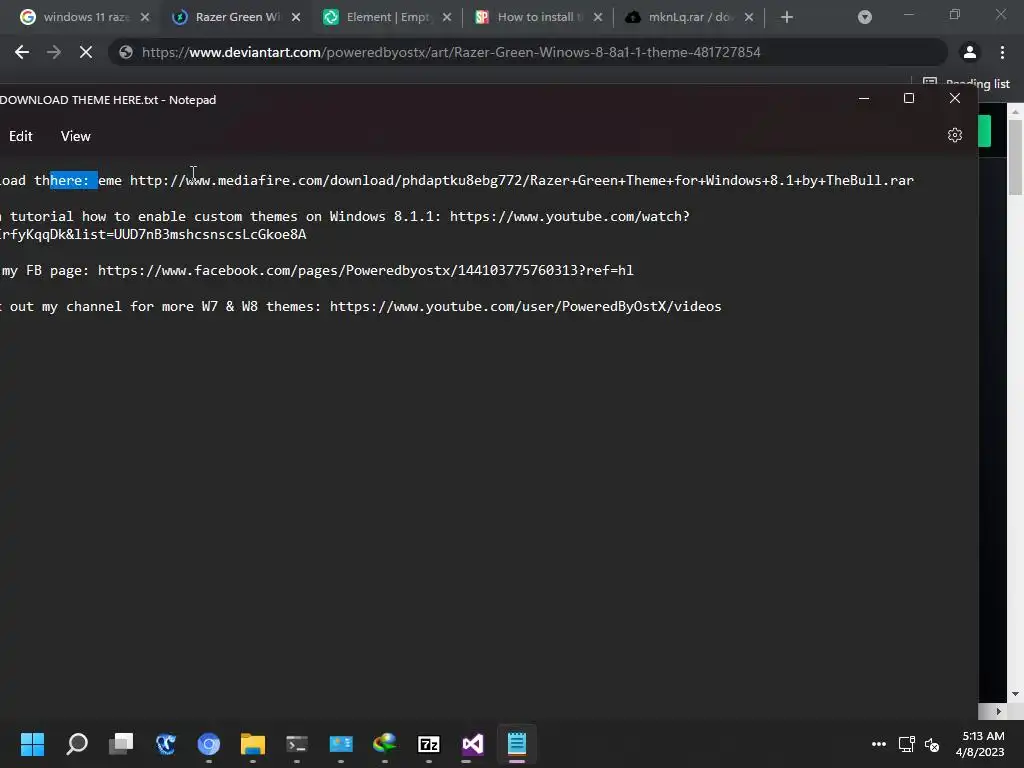Open the View menu in Notepad
The image size is (1024, 768).
point(76,136)
